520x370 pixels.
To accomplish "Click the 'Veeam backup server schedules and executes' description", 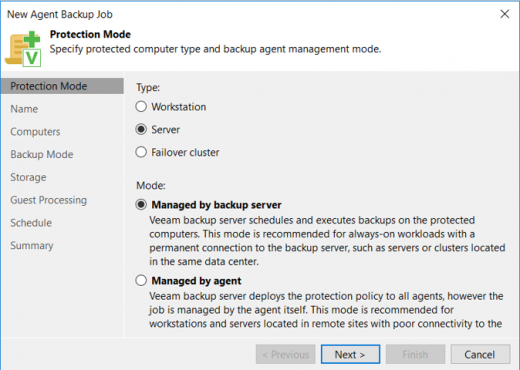I will click(327, 241).
